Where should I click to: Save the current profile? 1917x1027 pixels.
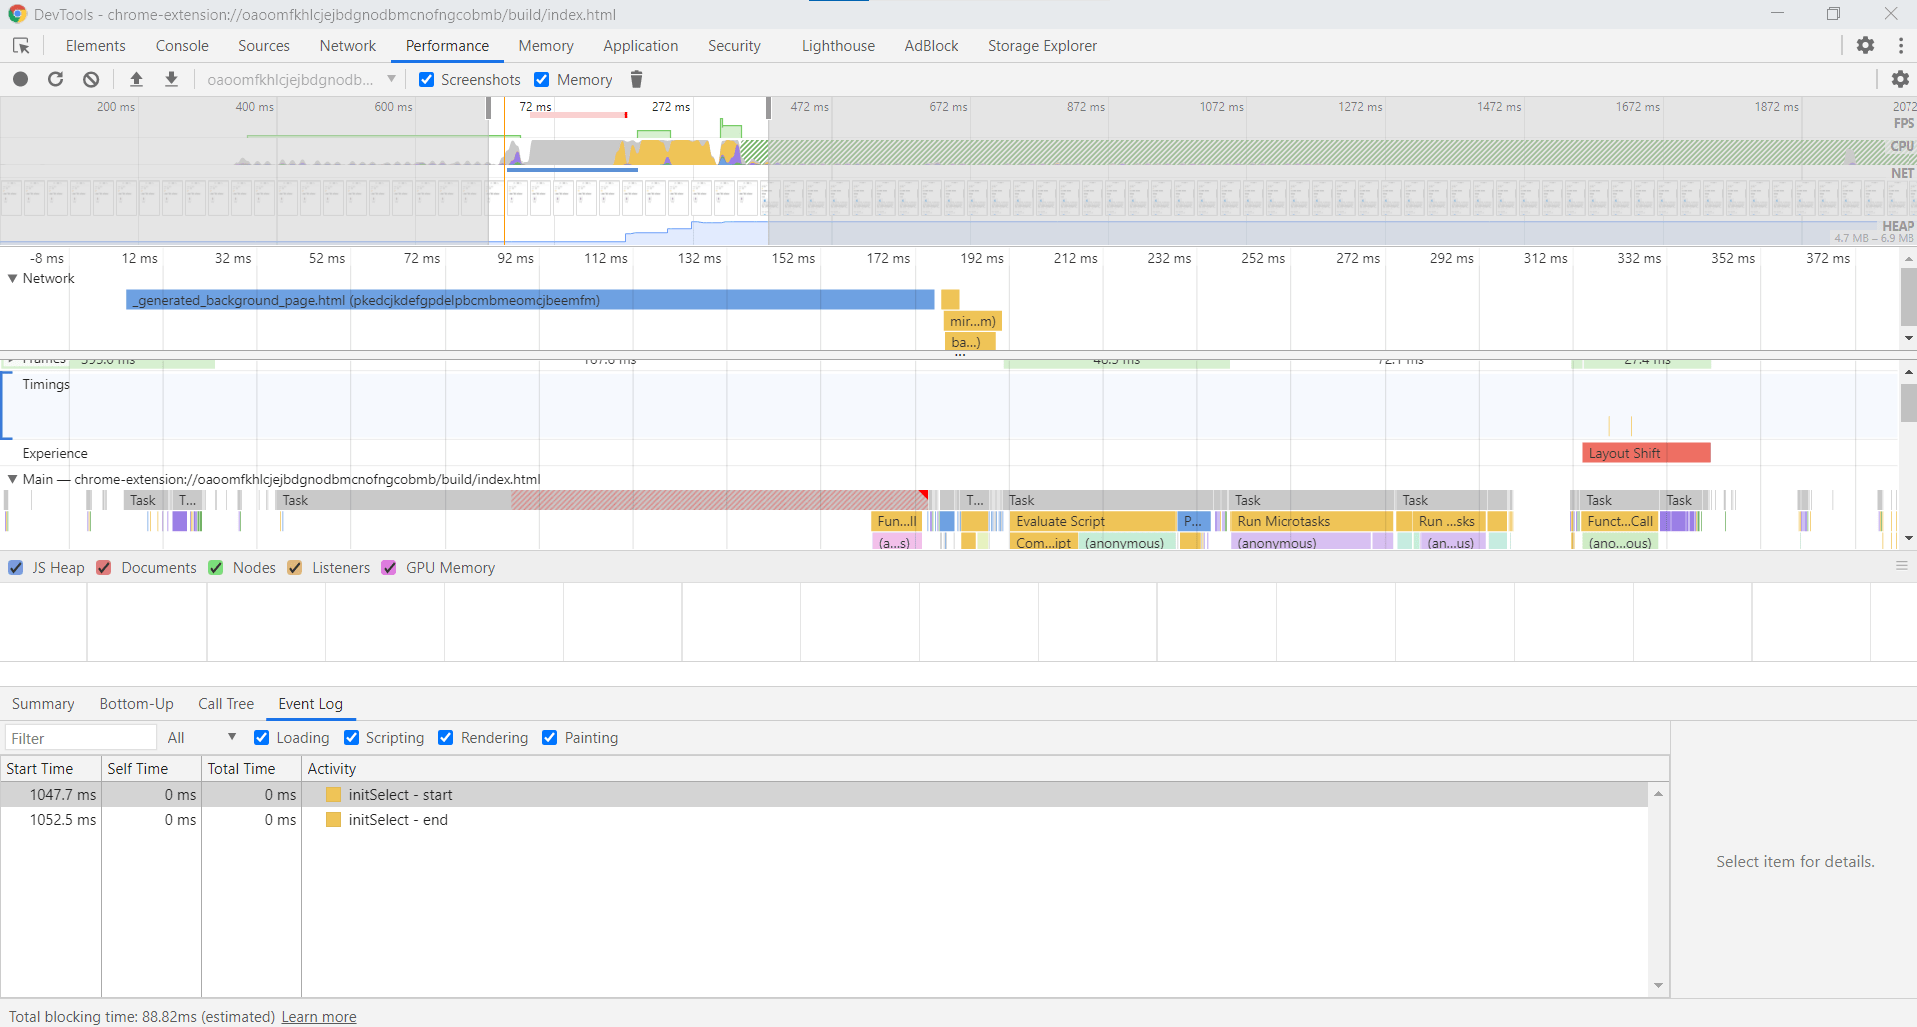171,79
